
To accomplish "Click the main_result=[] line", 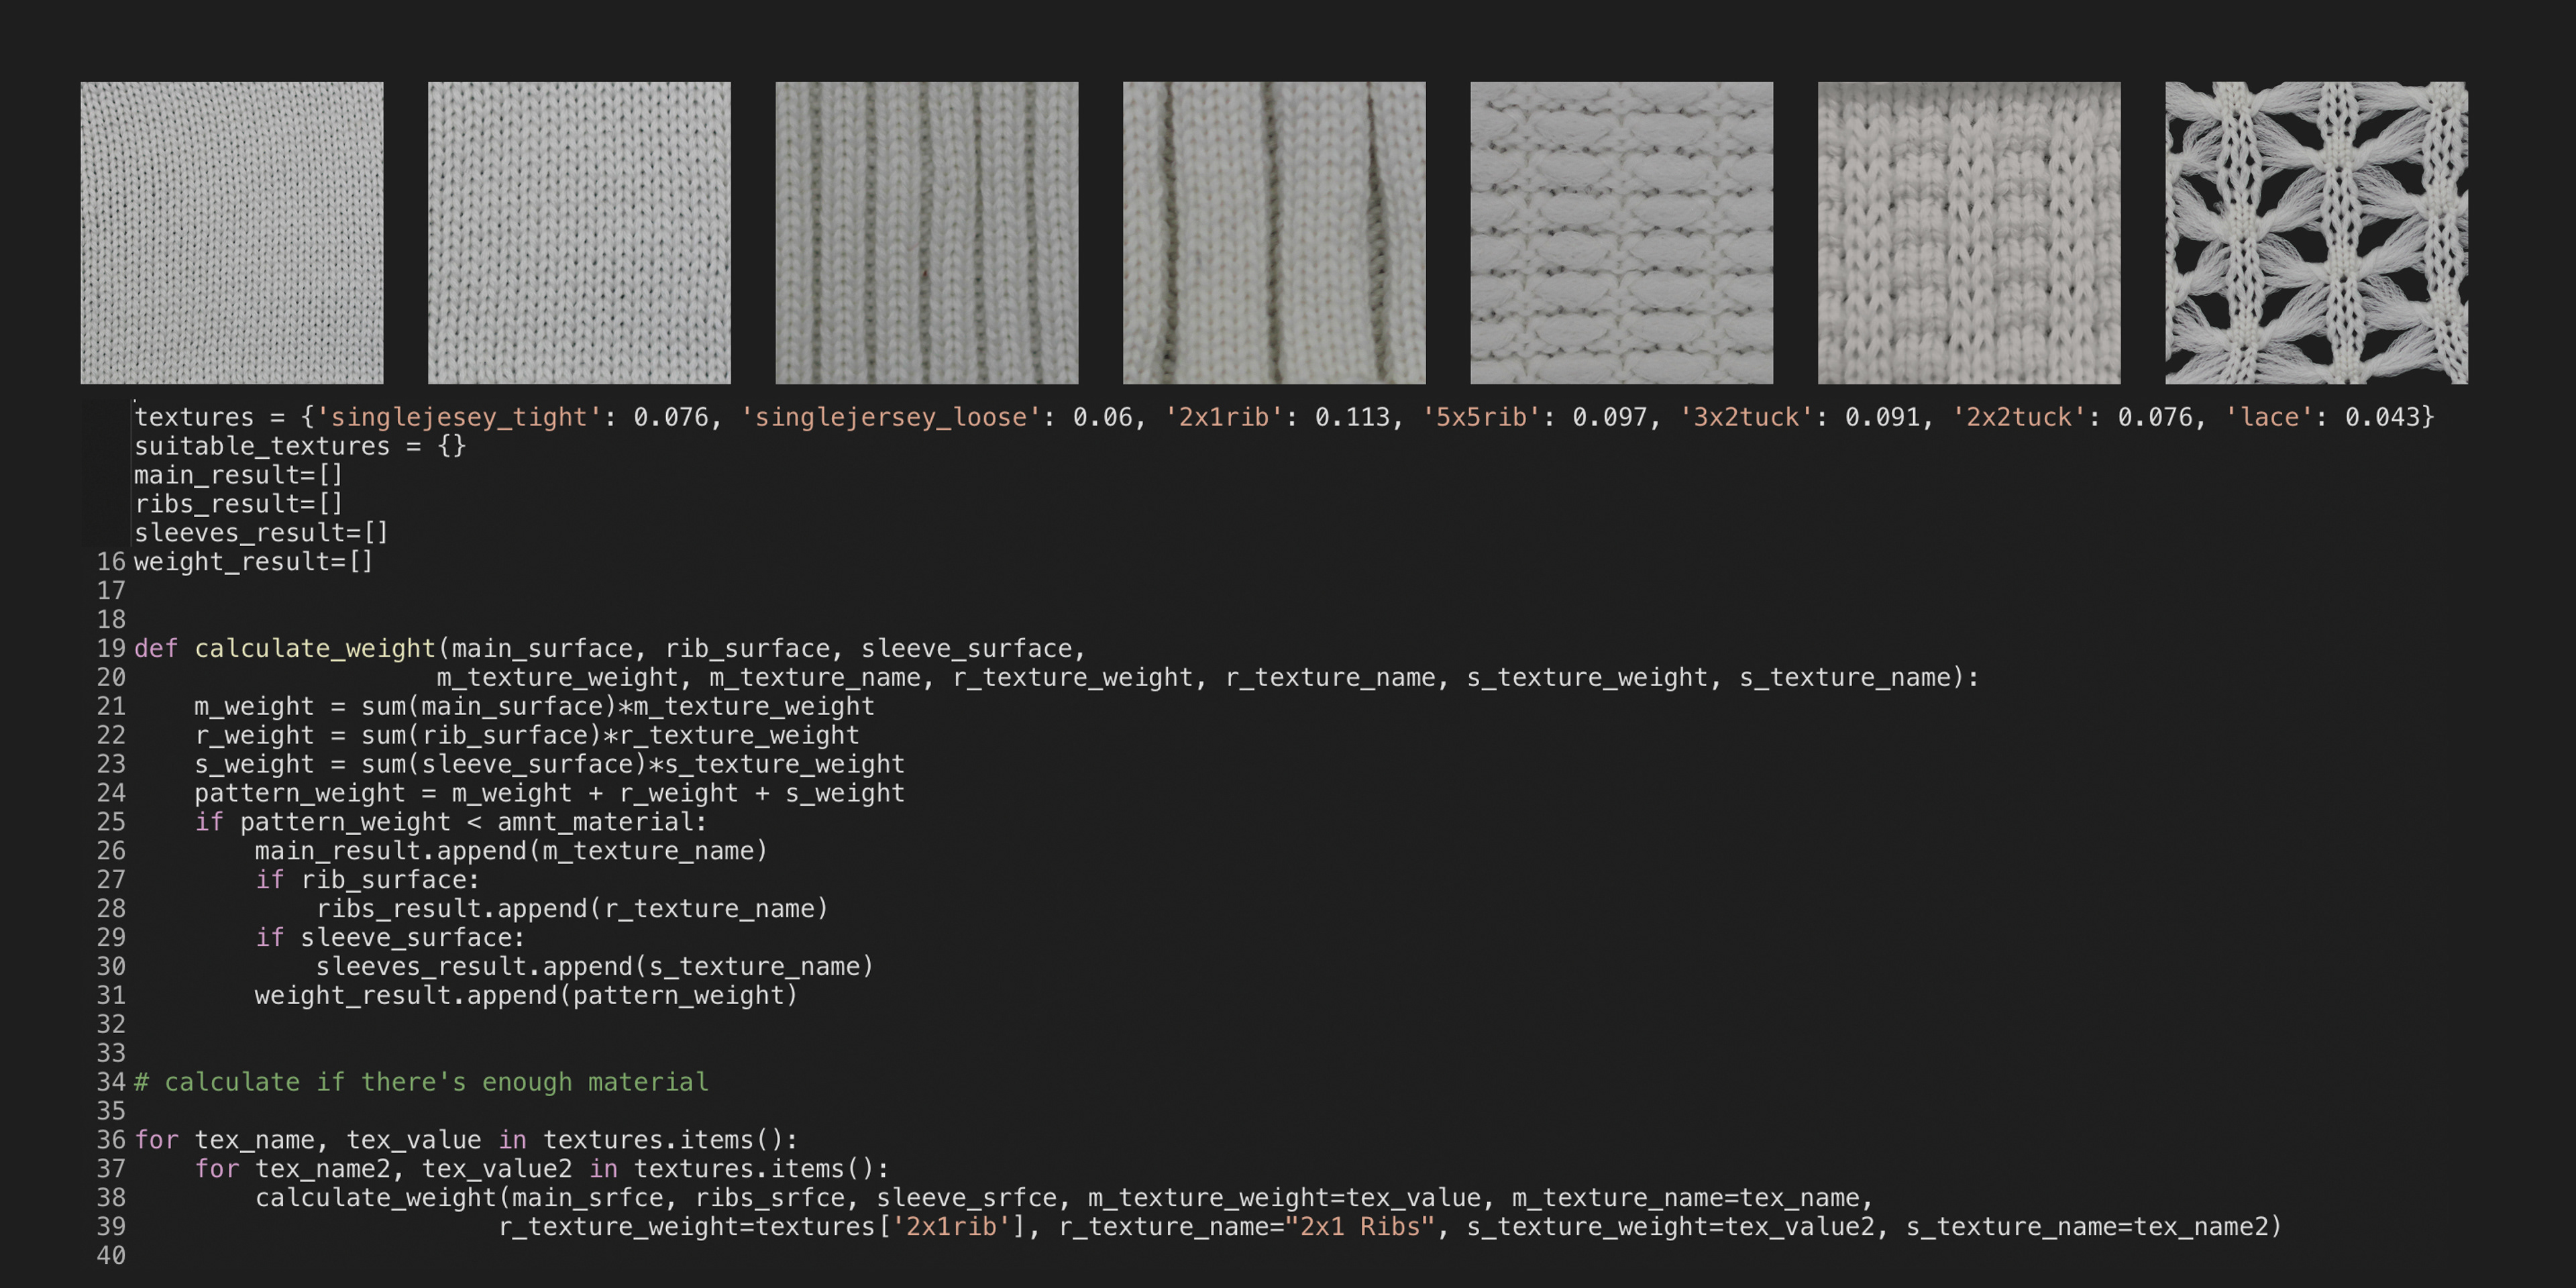I will click(239, 475).
